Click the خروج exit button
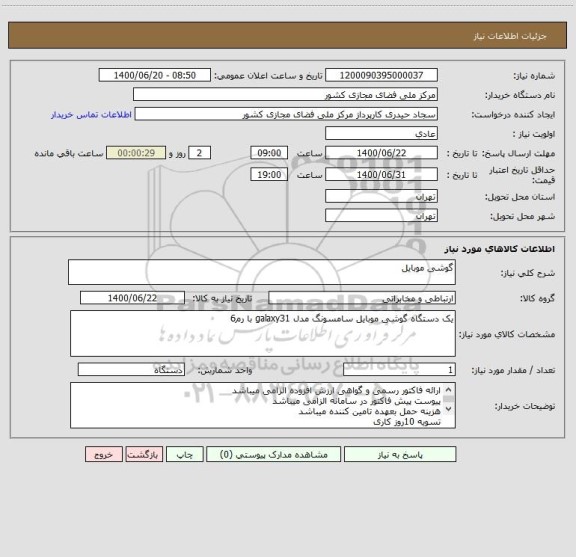The width and height of the screenshot is (576, 557). tap(104, 454)
